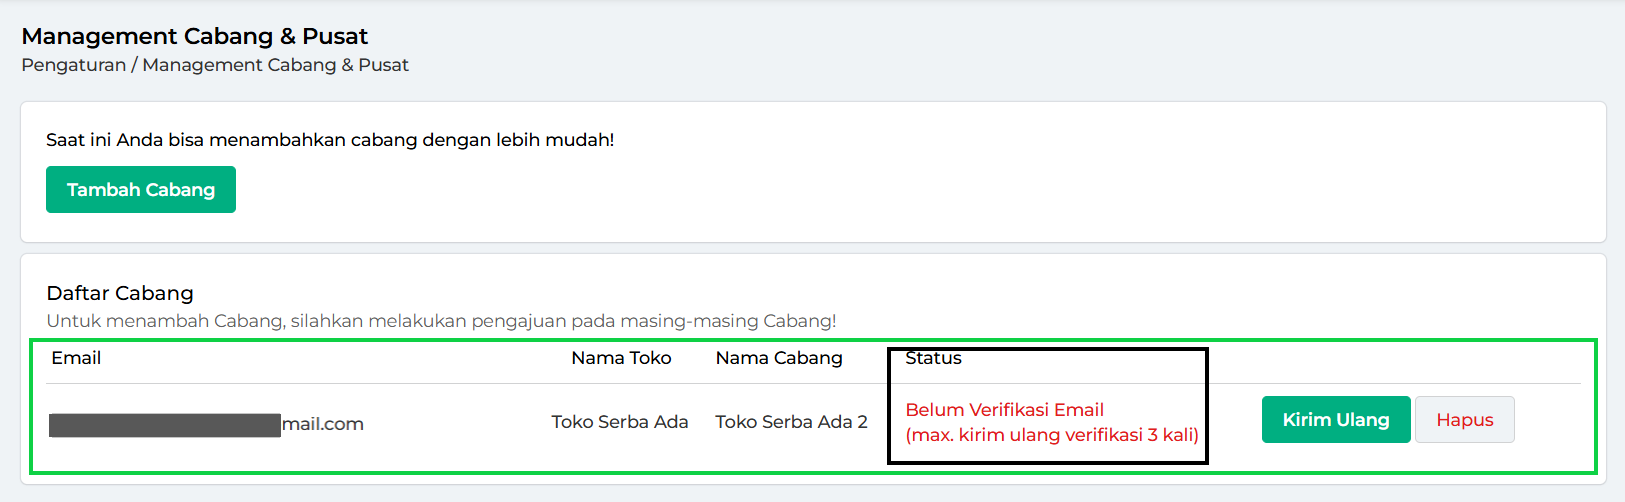Click the Tambah Cabang button
1625x502 pixels.
click(x=141, y=190)
